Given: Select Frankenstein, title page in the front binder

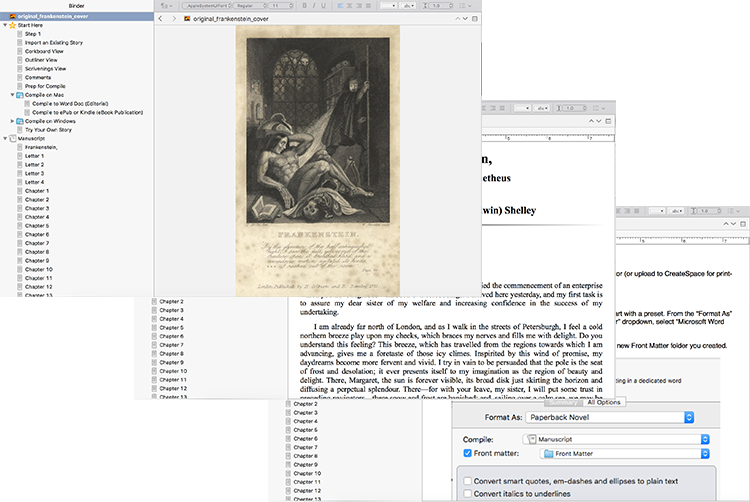Looking at the screenshot, I should pos(41,147).
